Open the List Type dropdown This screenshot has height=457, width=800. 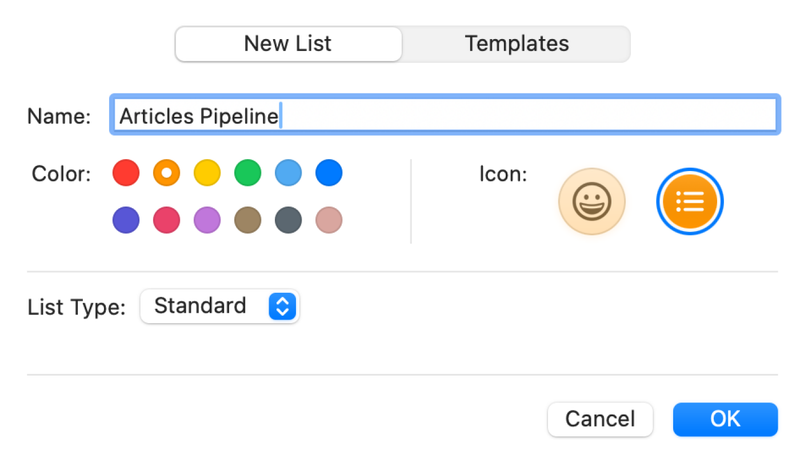point(220,306)
